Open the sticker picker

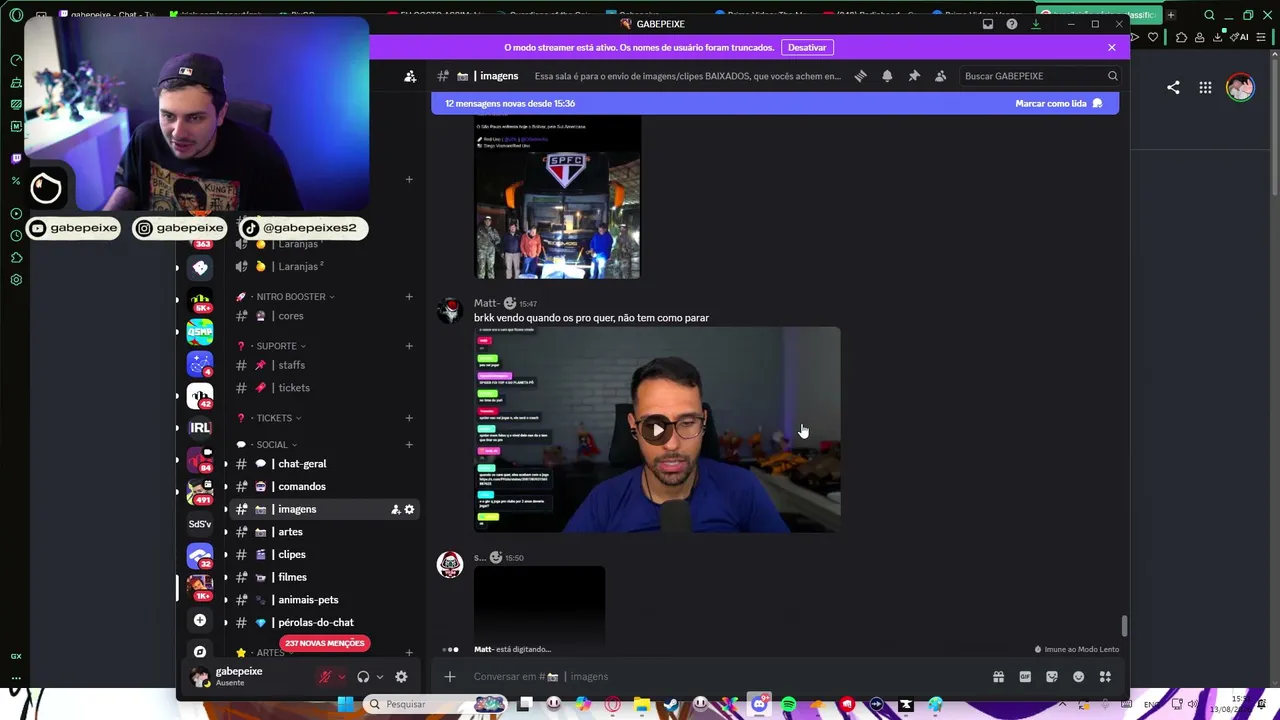point(1052,677)
